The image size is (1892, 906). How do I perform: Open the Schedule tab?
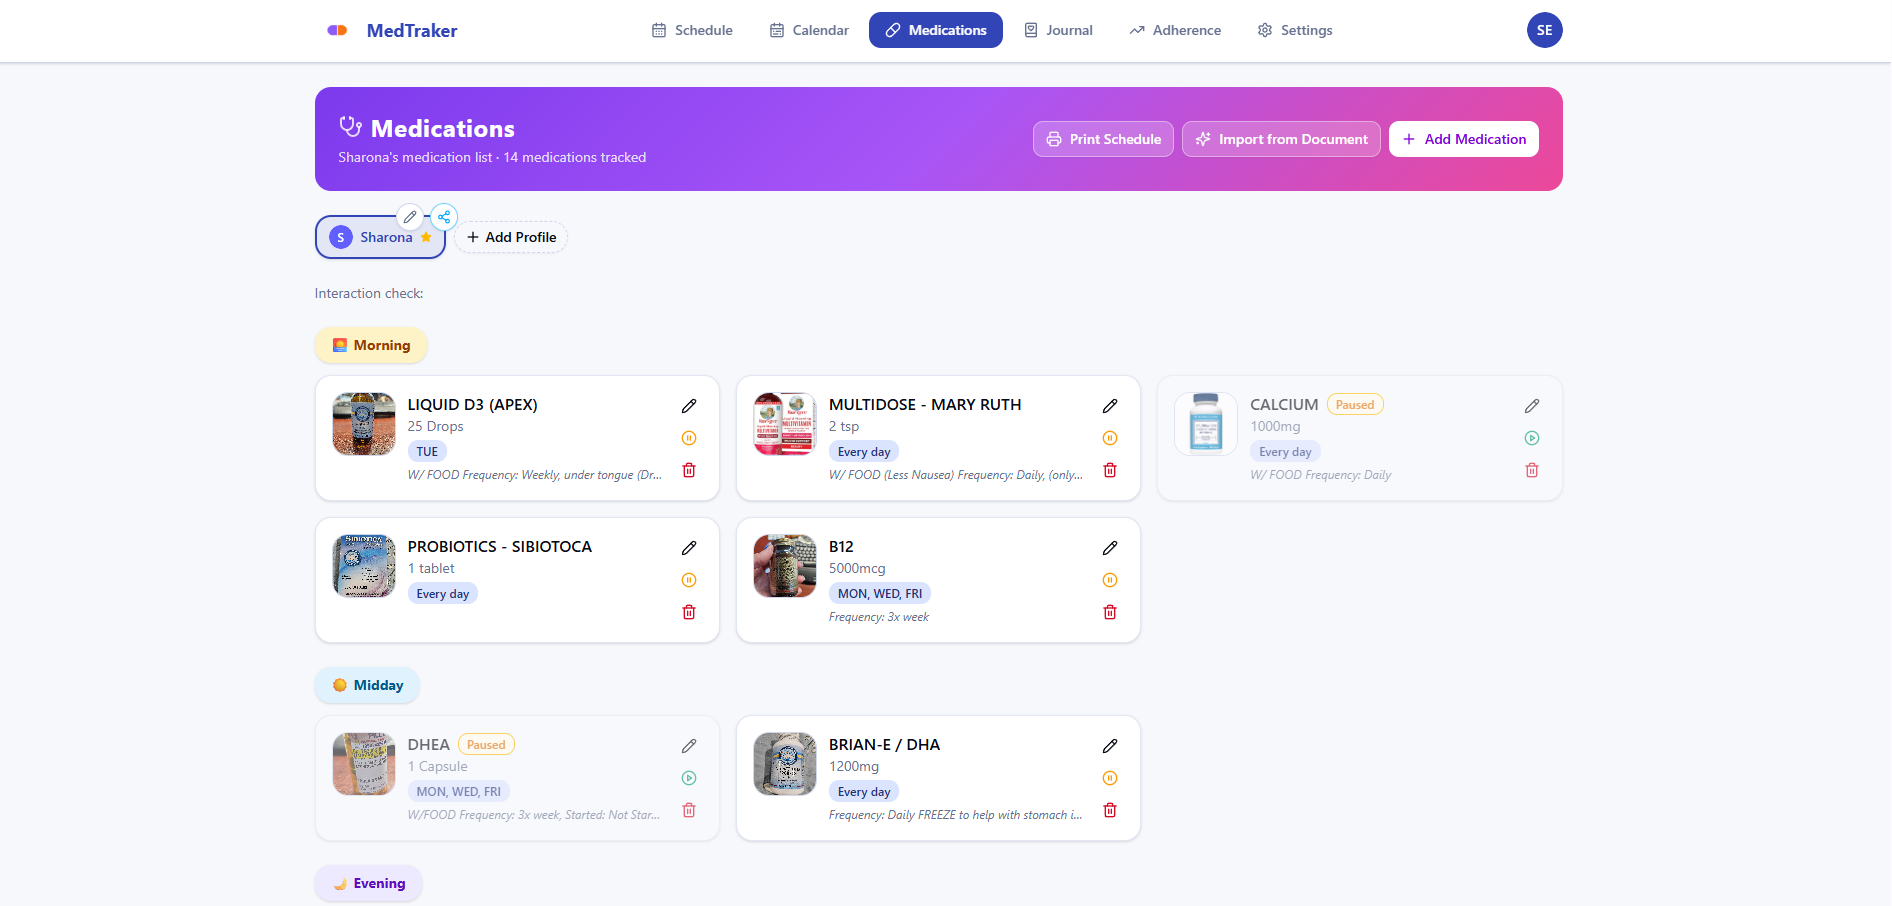click(x=692, y=30)
